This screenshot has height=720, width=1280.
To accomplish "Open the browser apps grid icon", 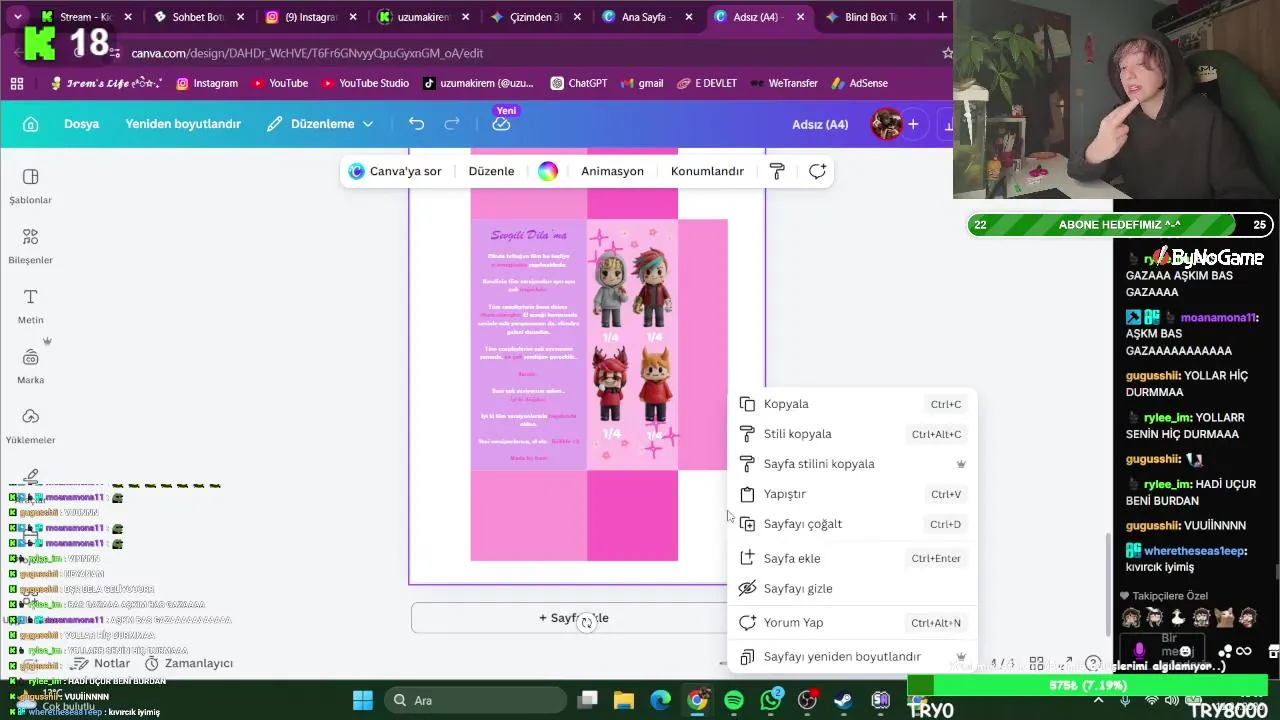I will [x=17, y=83].
